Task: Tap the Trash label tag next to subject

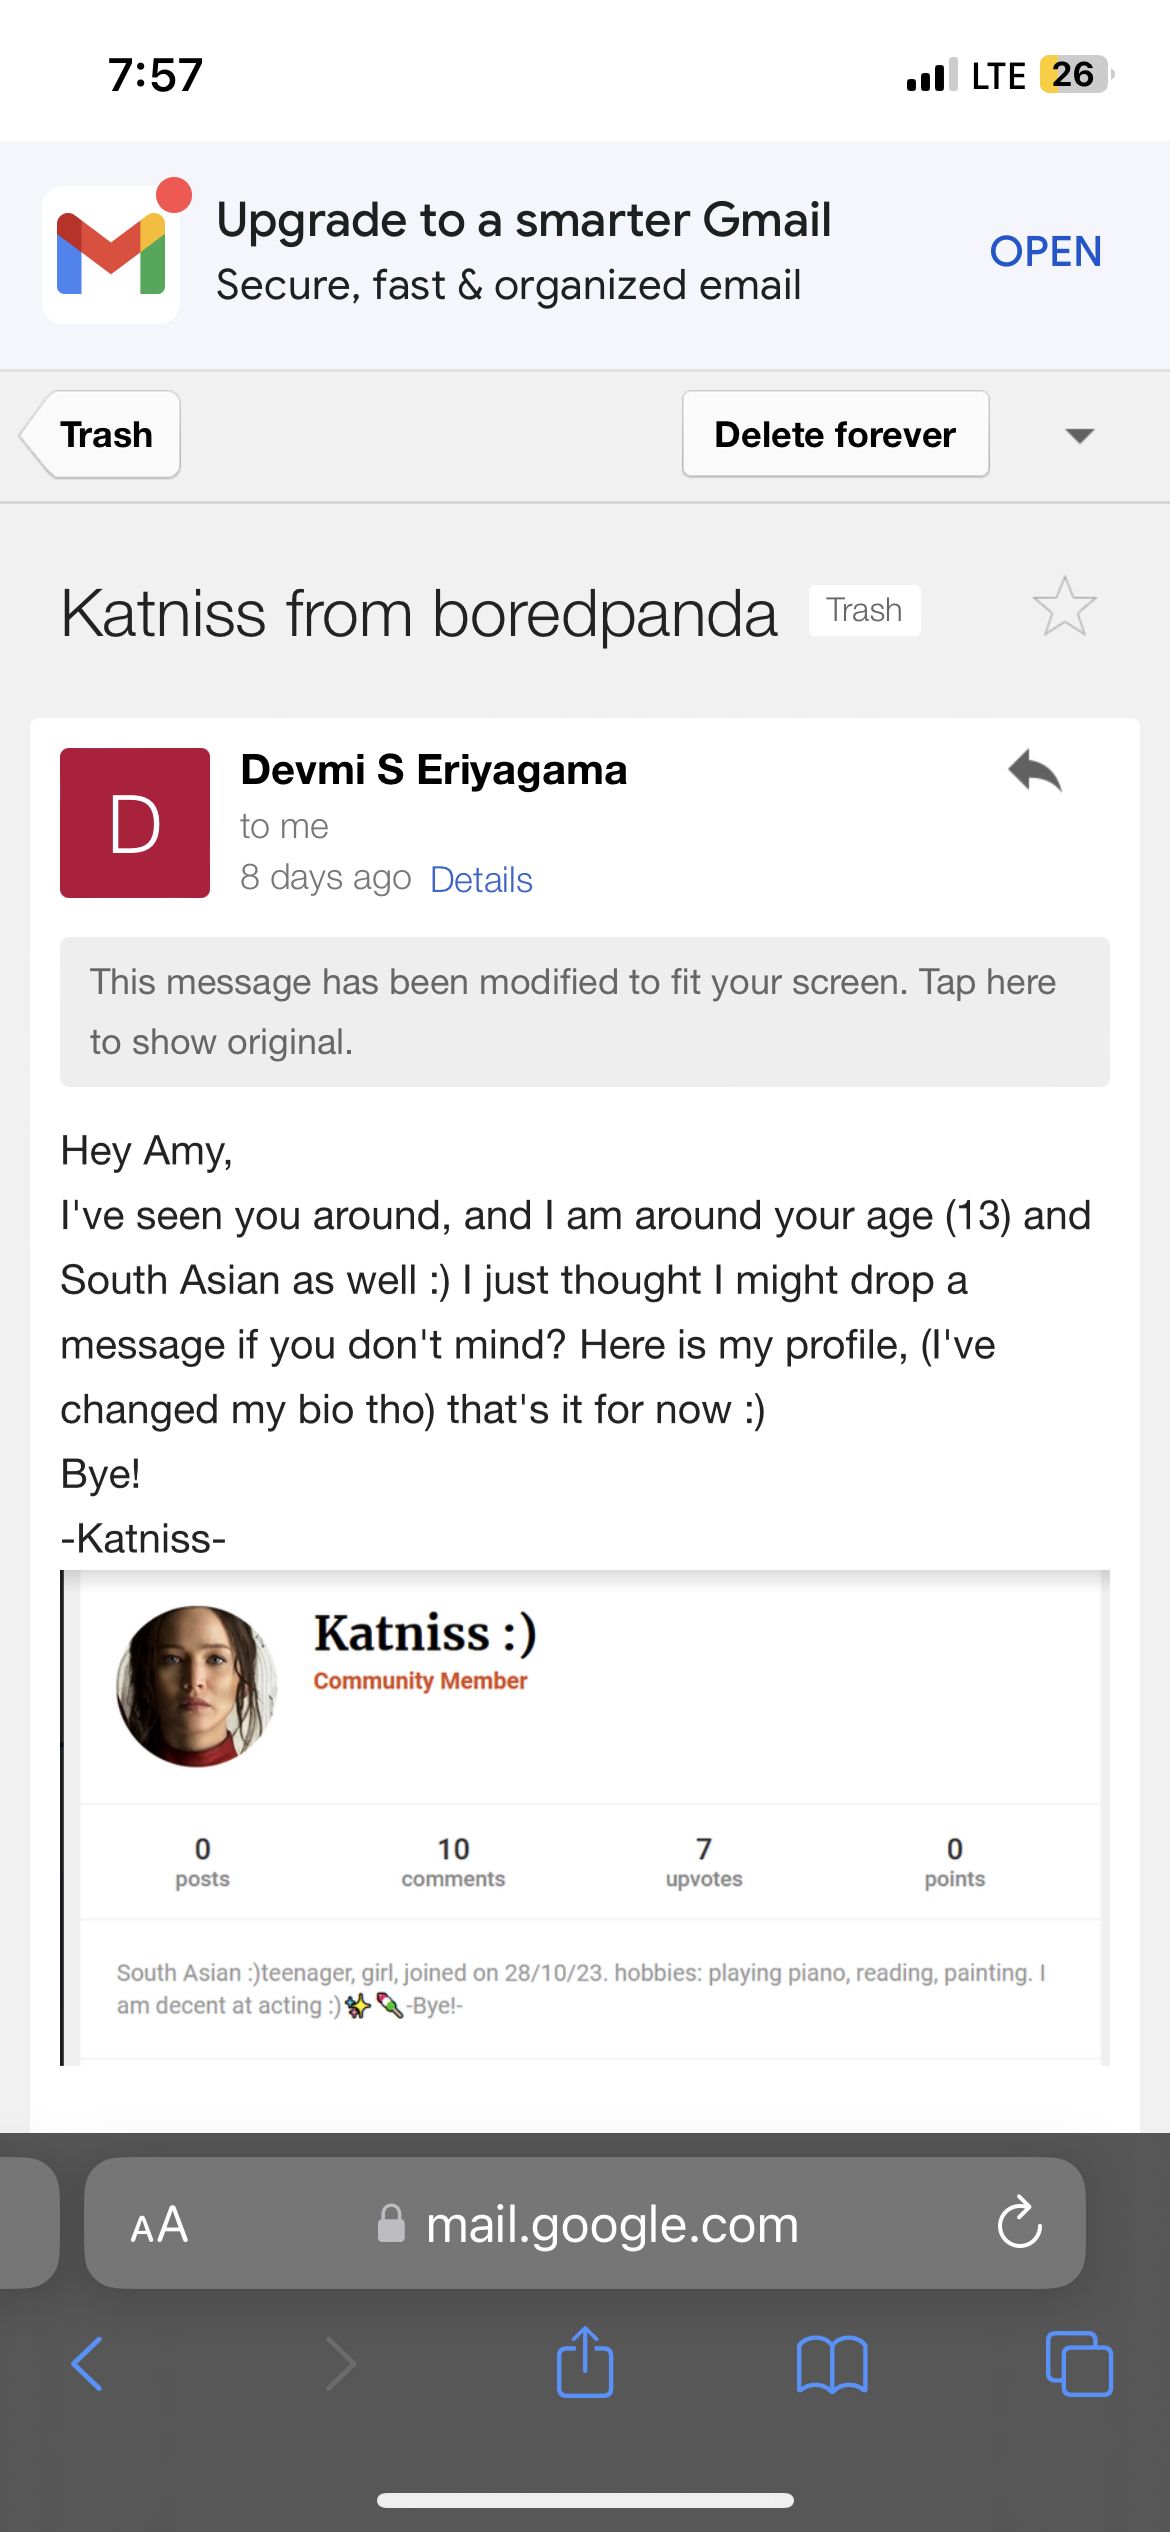Action: 864,610
